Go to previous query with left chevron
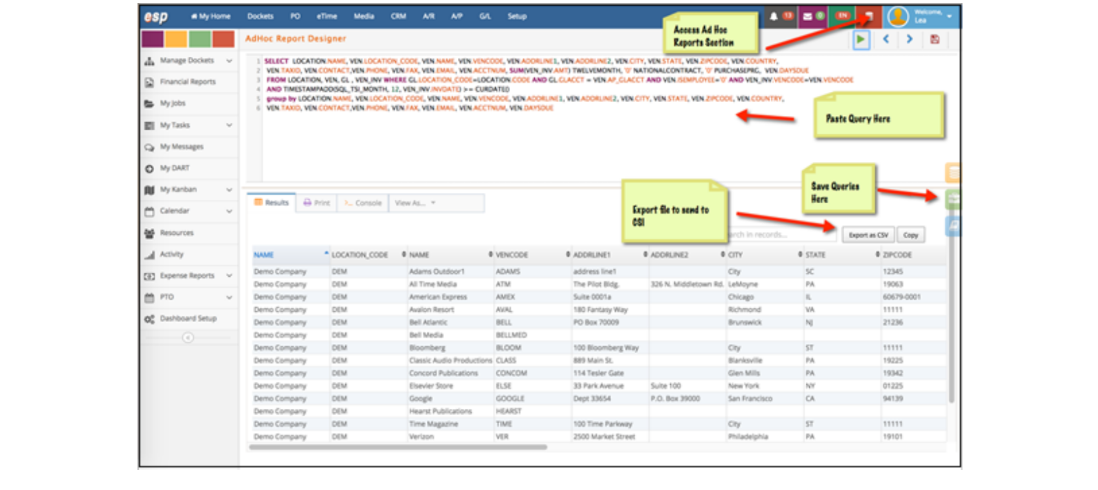The image size is (1098, 490). [x=886, y=39]
